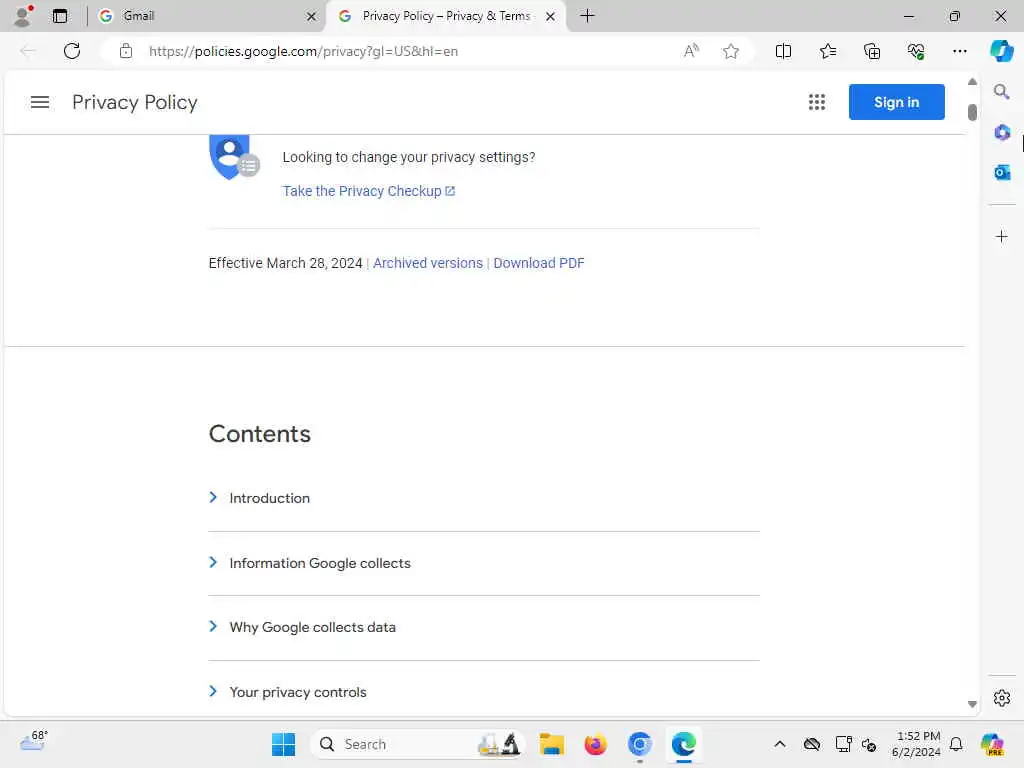Open Edge Settings and more menu
Screen dimensions: 1024x768
coord(959,51)
